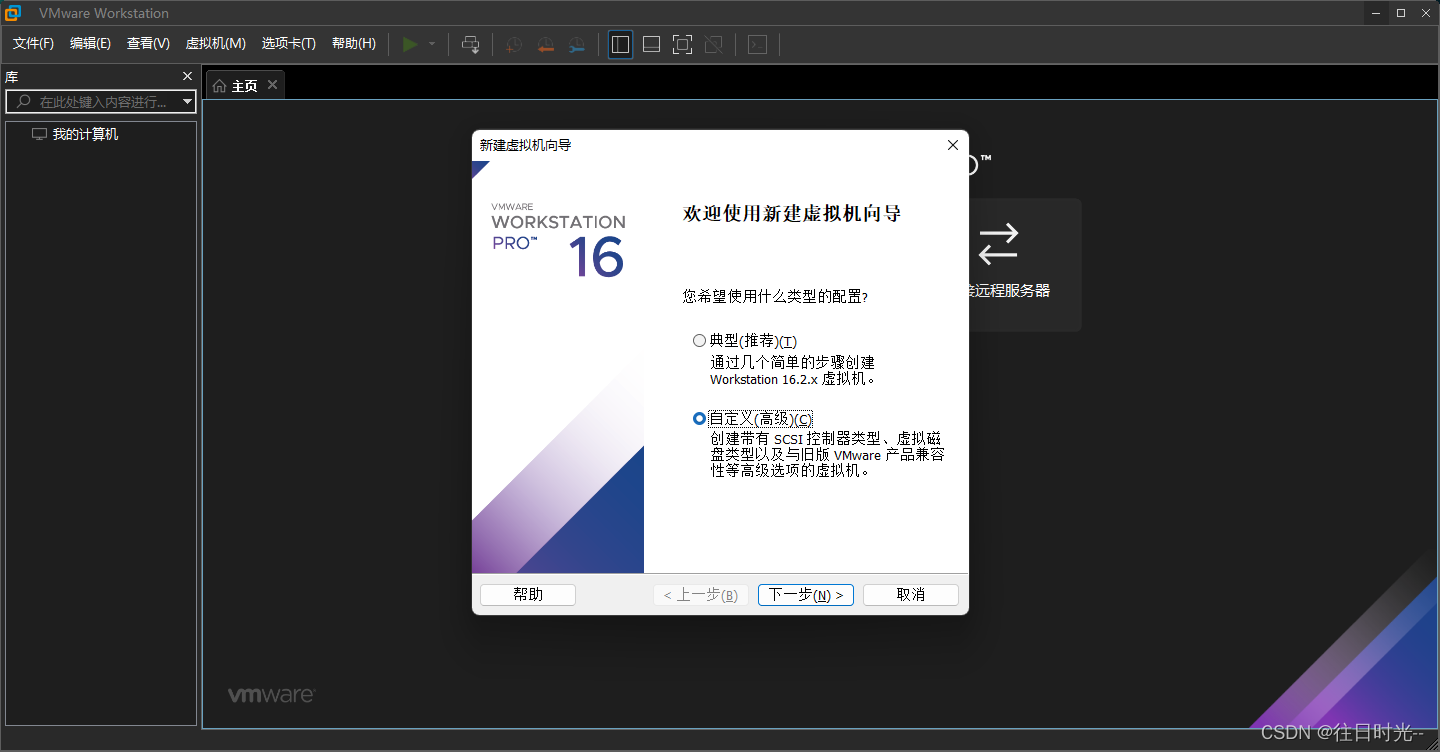
Task: Click the revert to snapshot icon
Action: pos(545,44)
